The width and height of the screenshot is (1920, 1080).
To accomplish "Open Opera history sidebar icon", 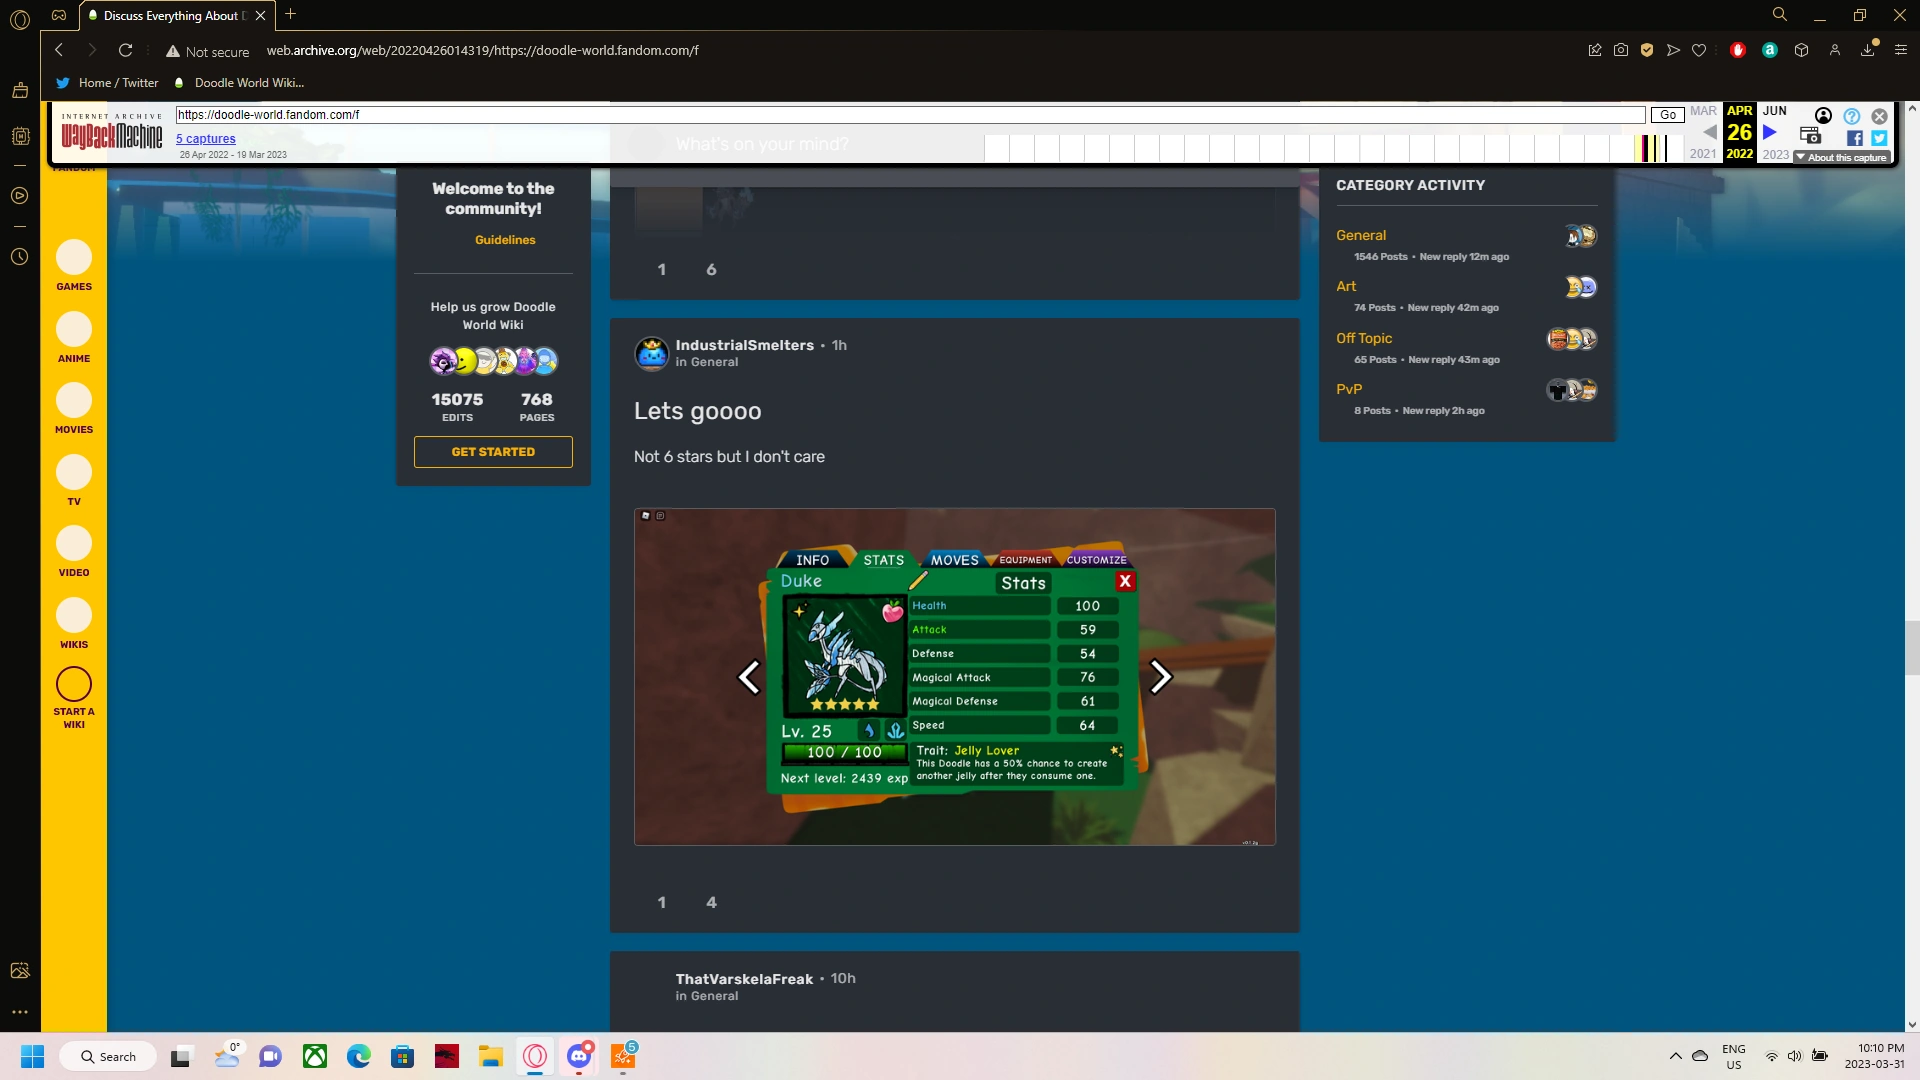I will [x=19, y=257].
